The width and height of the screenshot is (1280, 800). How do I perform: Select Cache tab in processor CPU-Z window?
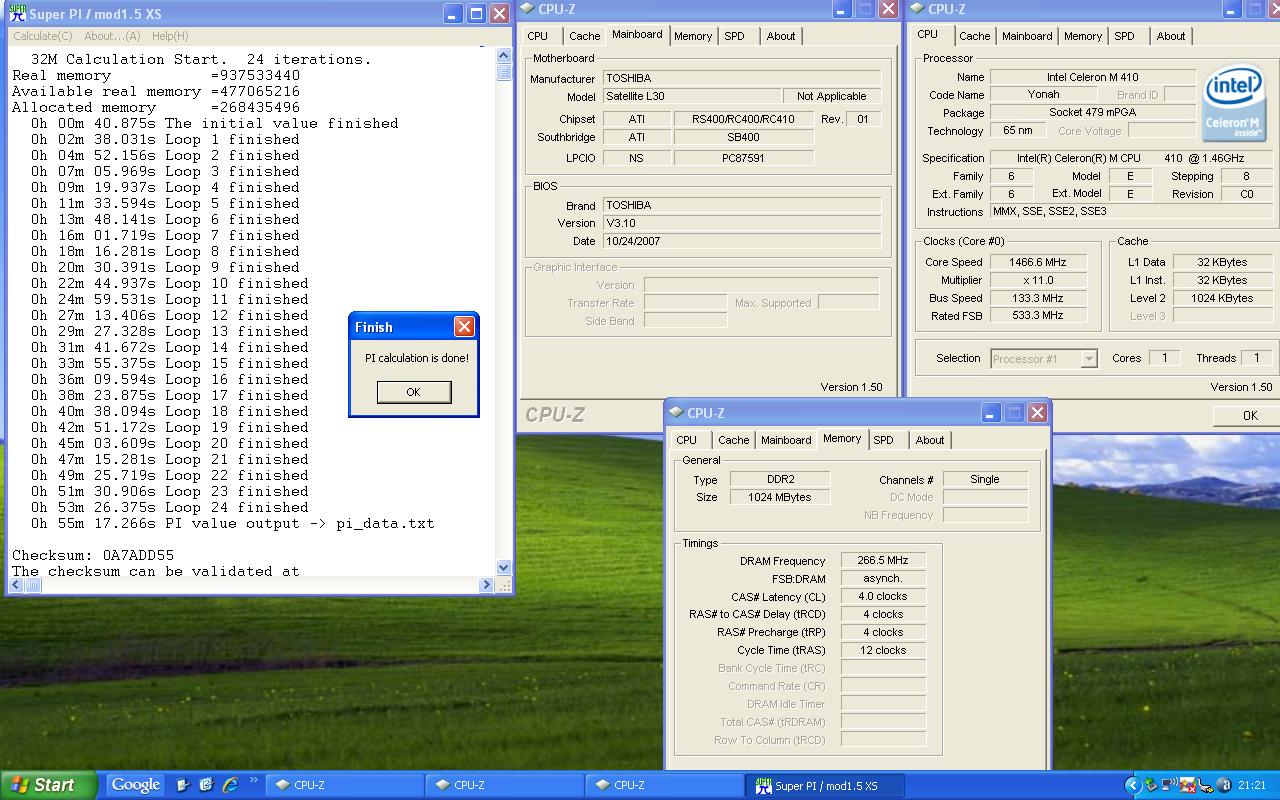point(974,36)
